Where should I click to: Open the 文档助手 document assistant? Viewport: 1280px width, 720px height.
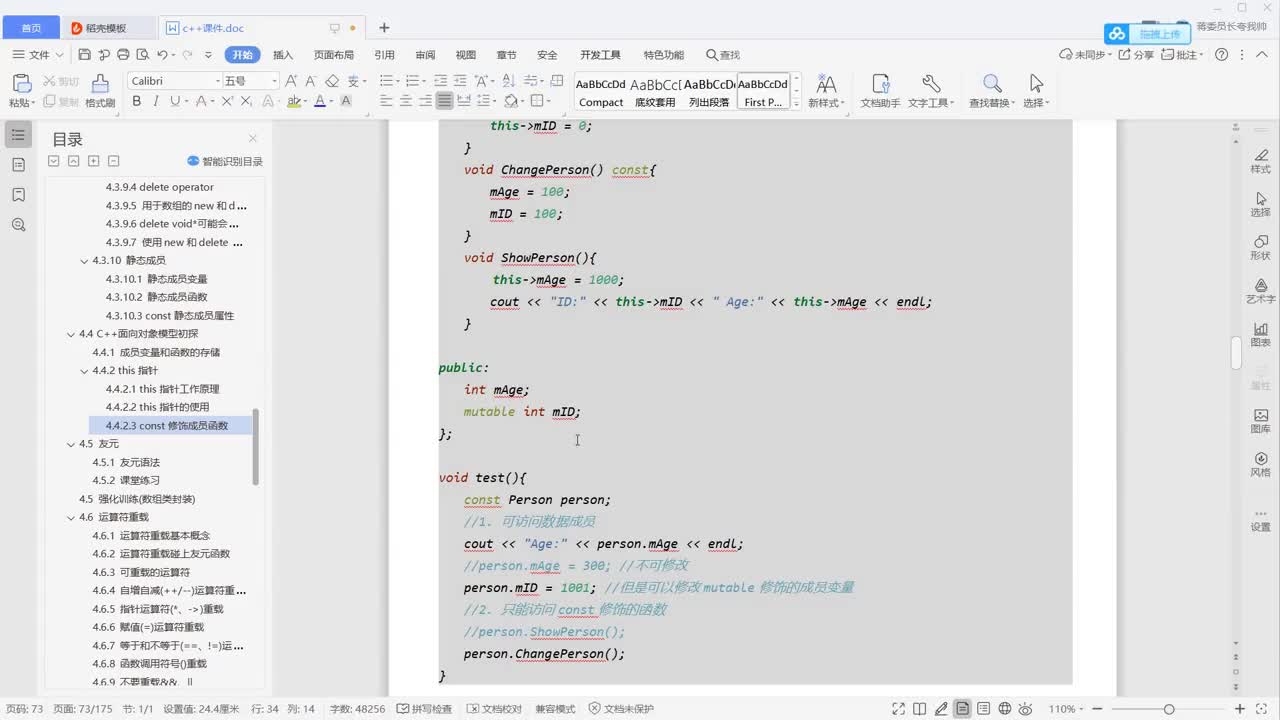click(x=881, y=91)
